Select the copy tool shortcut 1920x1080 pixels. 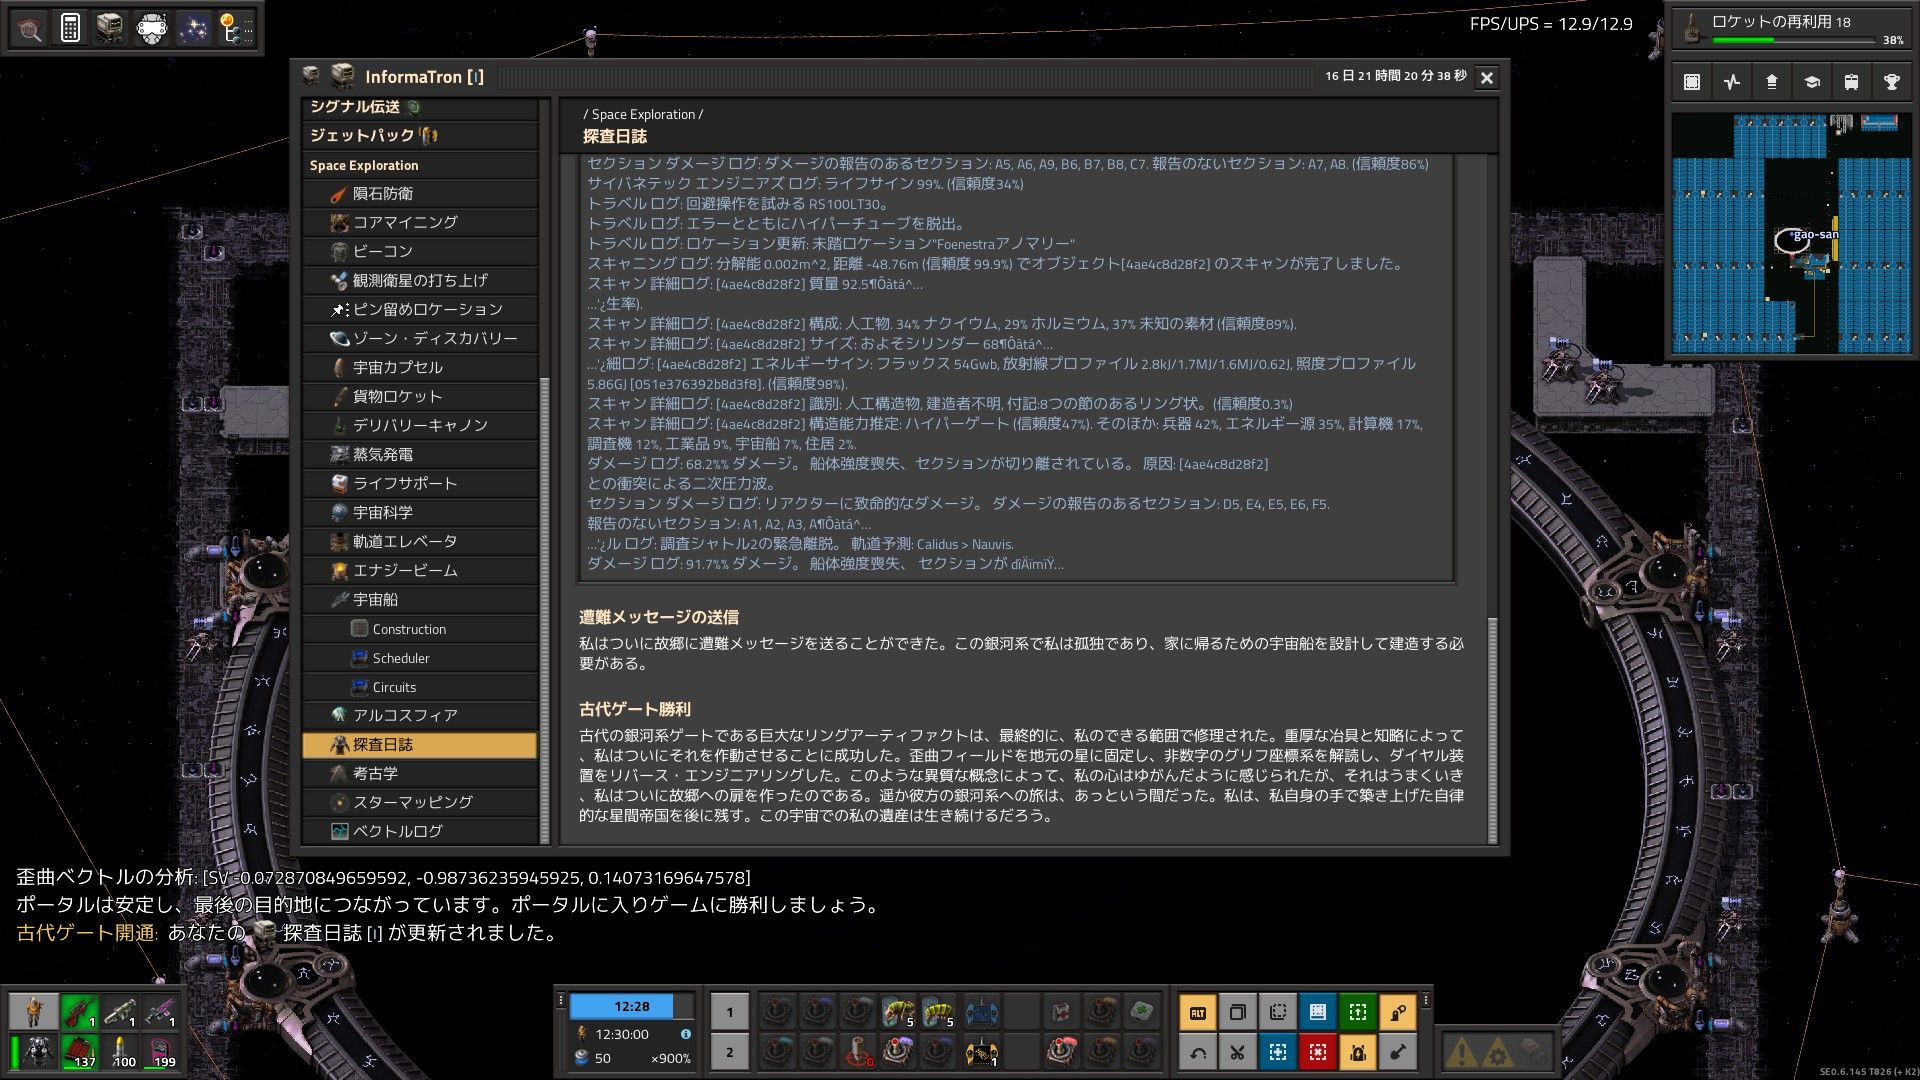click(x=1238, y=1012)
